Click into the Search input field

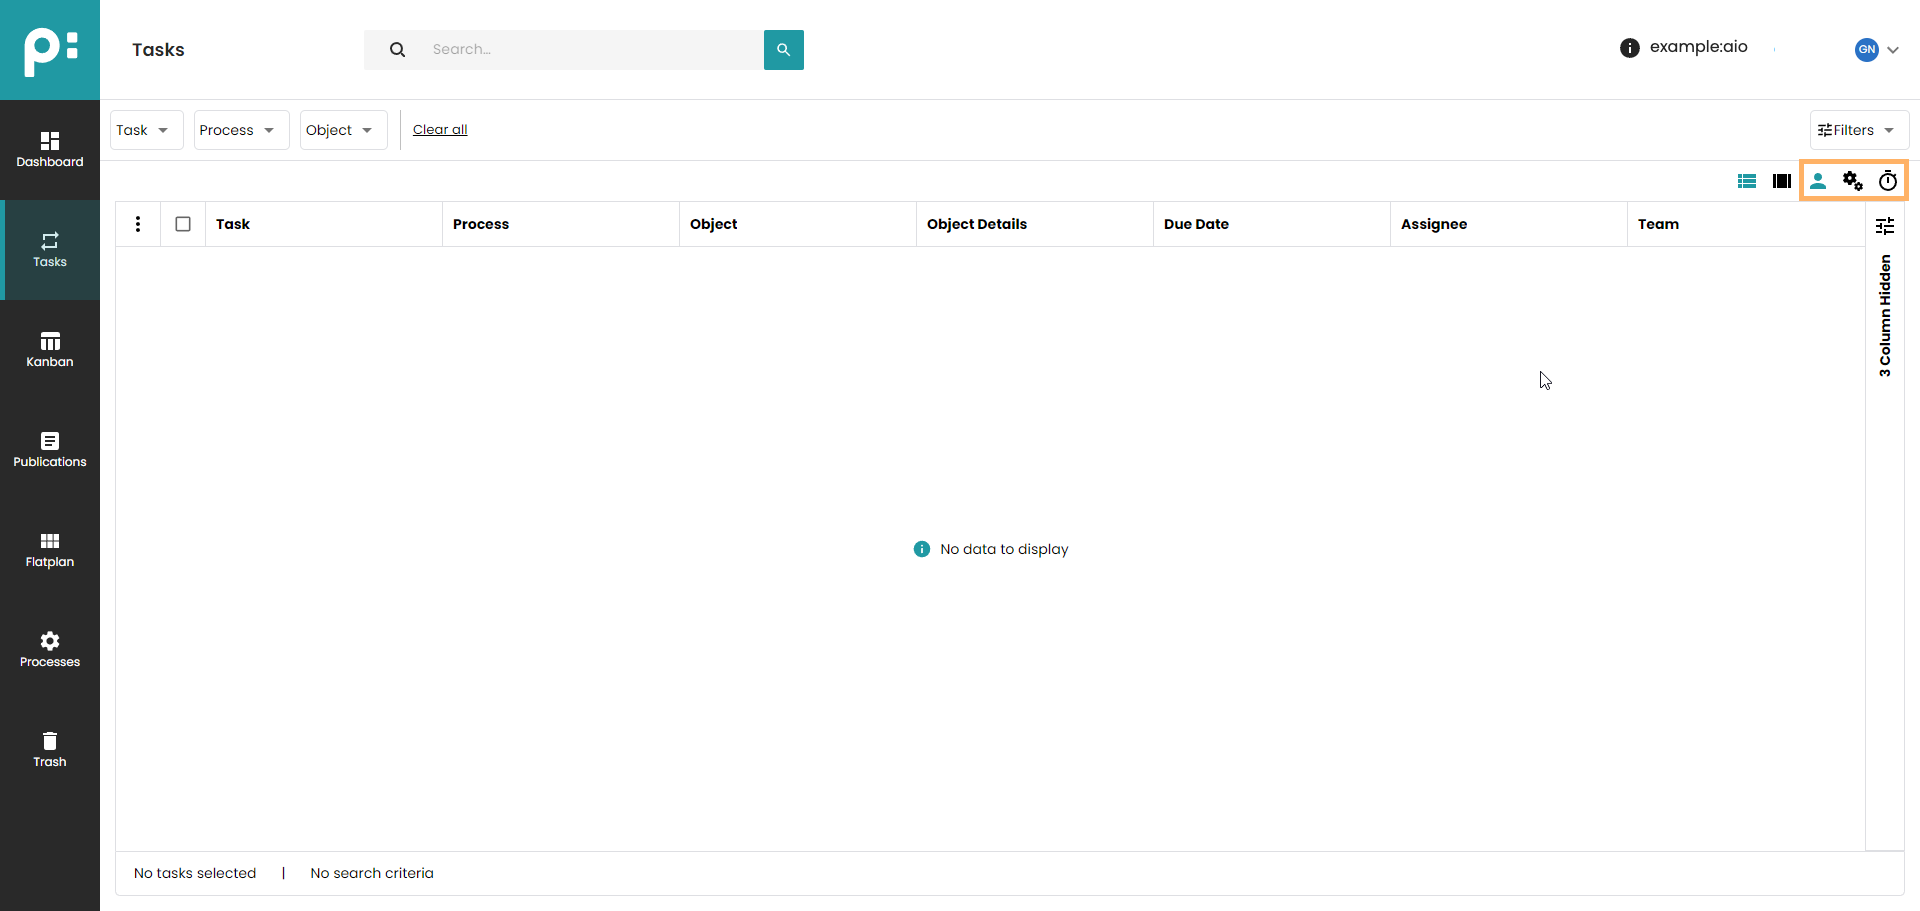[x=590, y=50]
